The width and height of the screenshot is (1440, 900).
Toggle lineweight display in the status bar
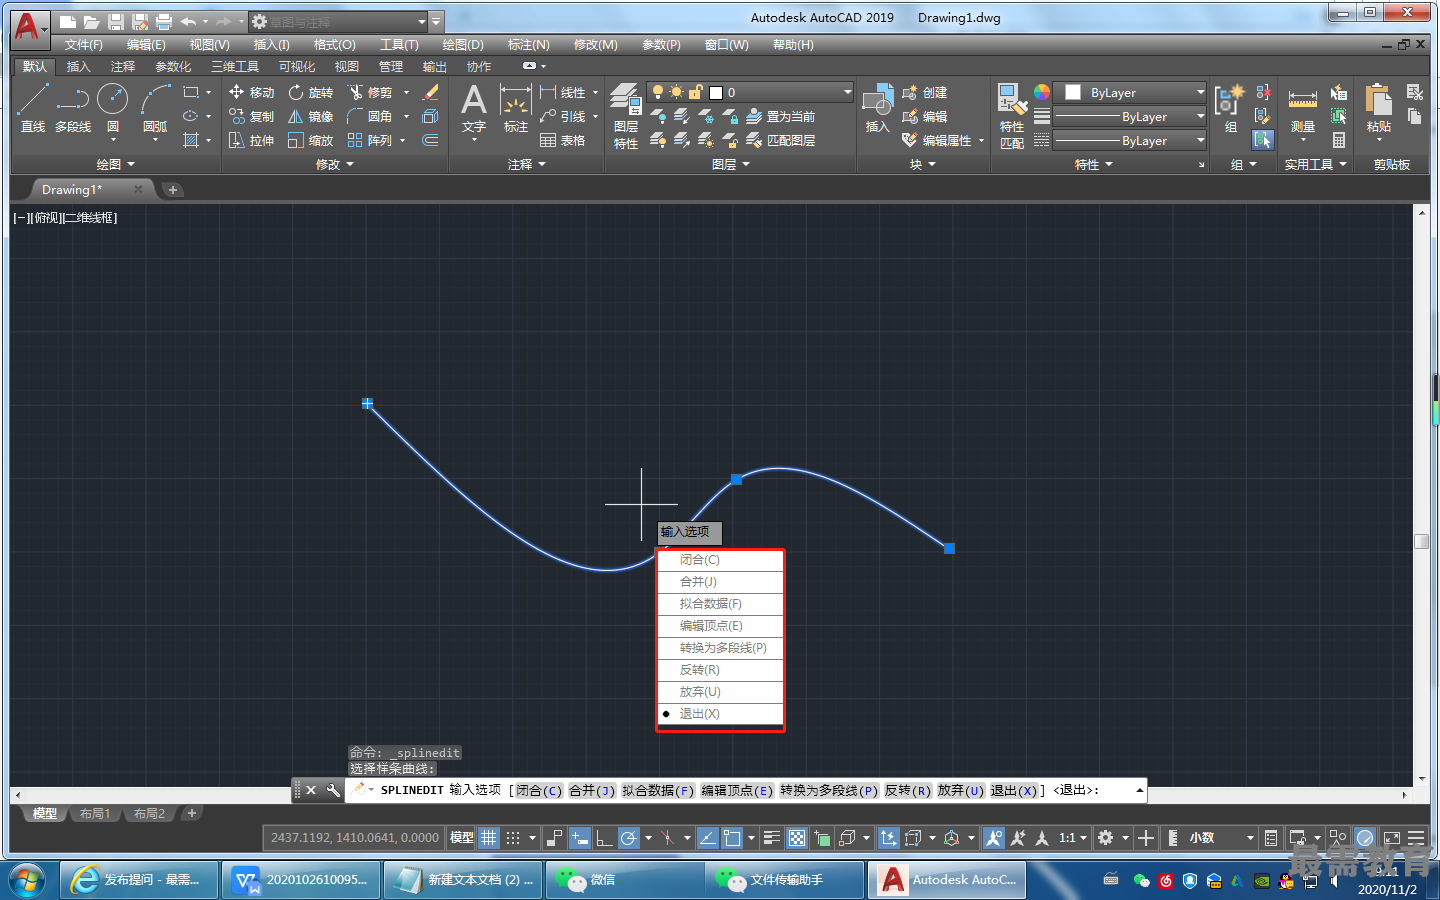[x=772, y=838]
